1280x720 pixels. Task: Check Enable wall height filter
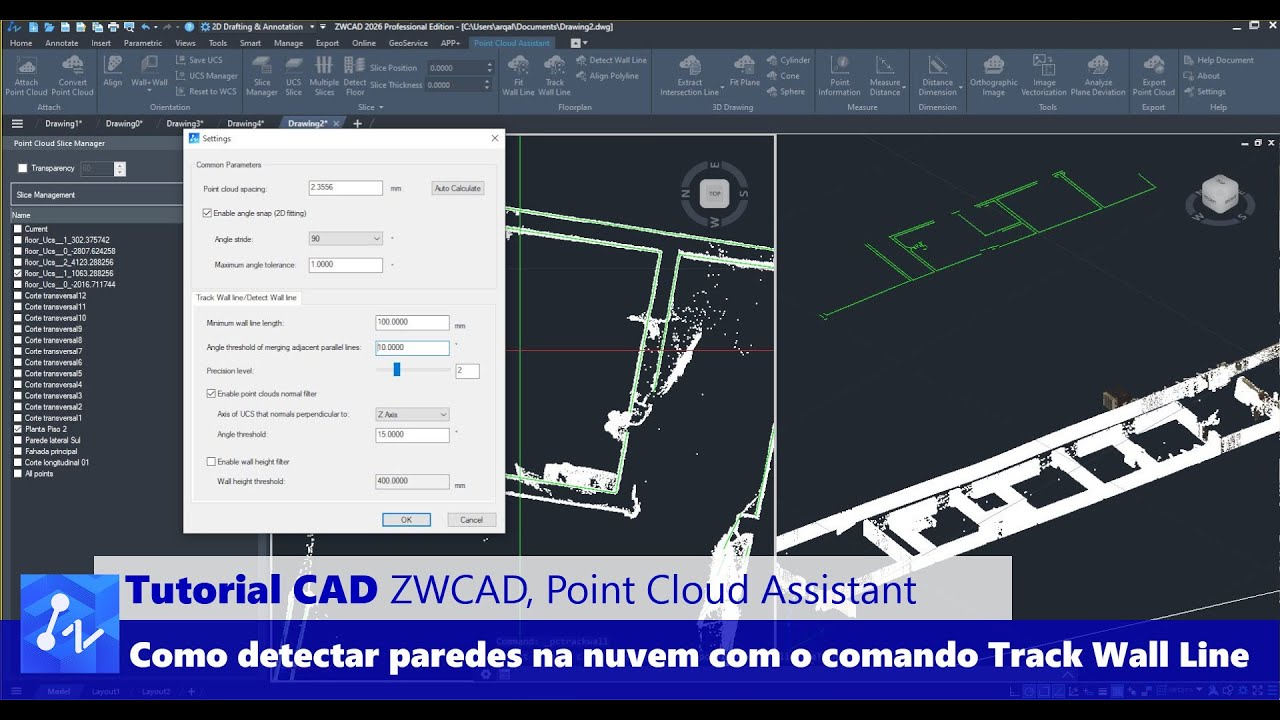211,461
